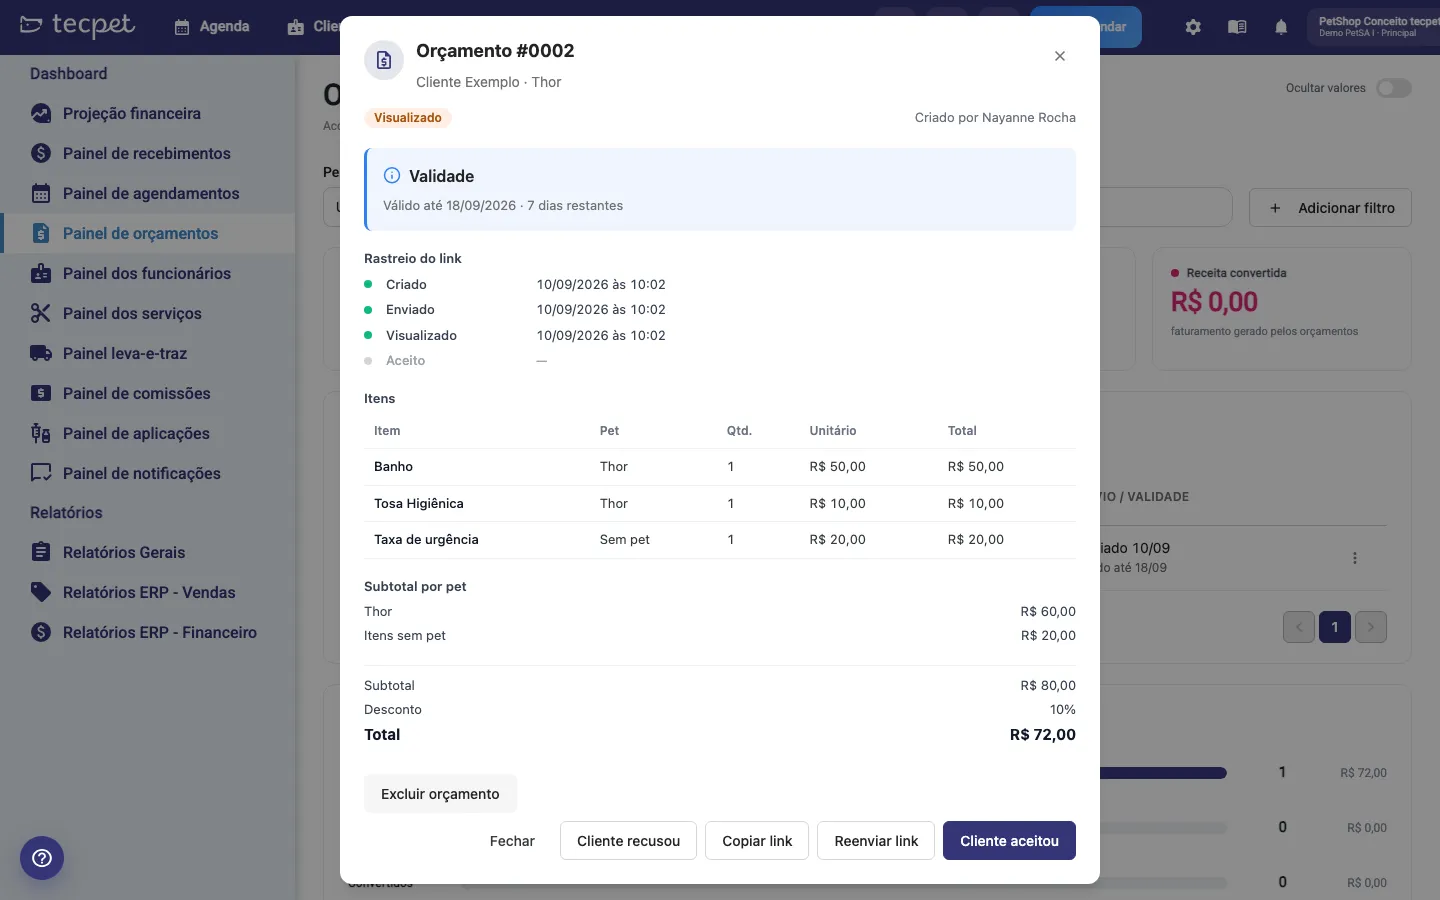Screen dimensions: 1440x900
Task: Click Excluir orçamento button
Action: (x=440, y=794)
